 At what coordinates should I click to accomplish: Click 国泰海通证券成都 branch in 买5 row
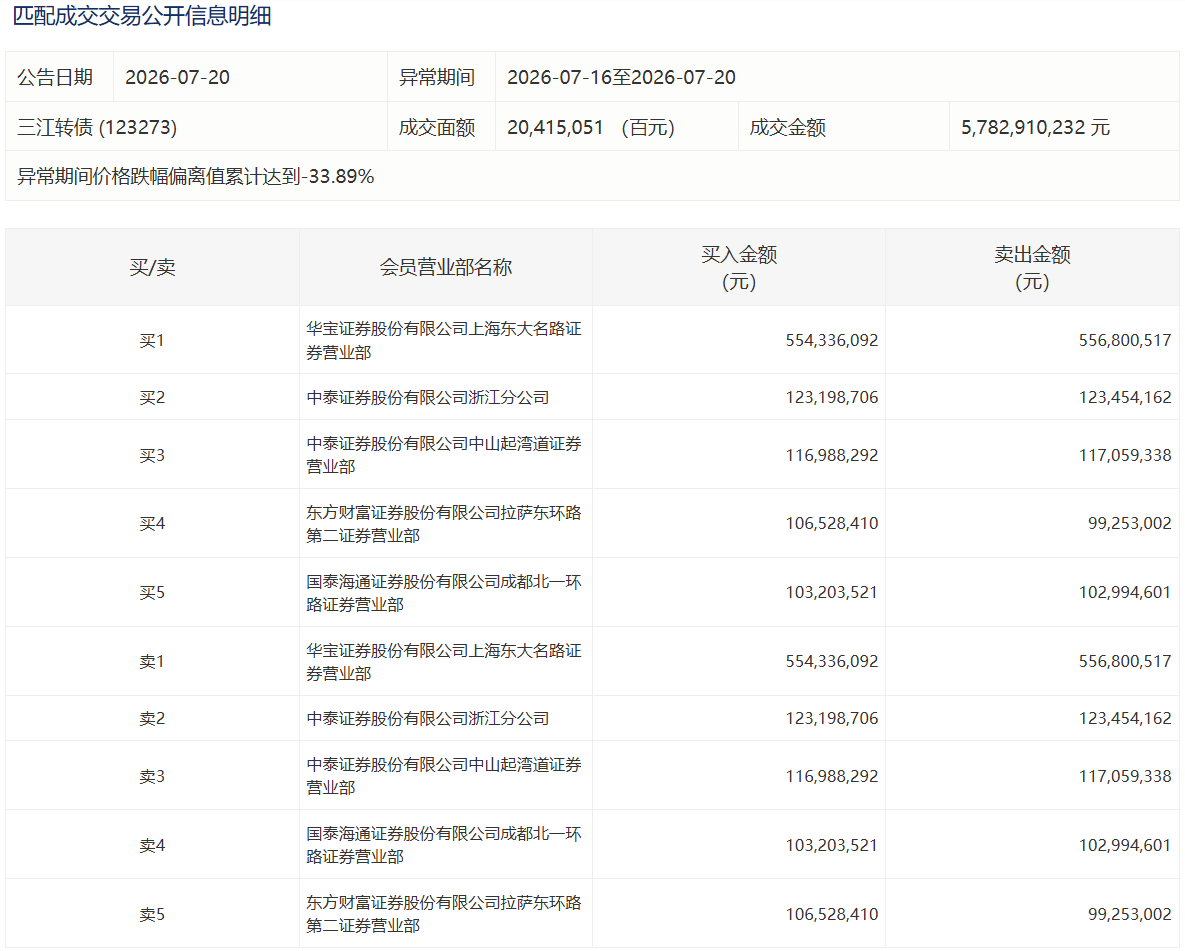click(444, 593)
